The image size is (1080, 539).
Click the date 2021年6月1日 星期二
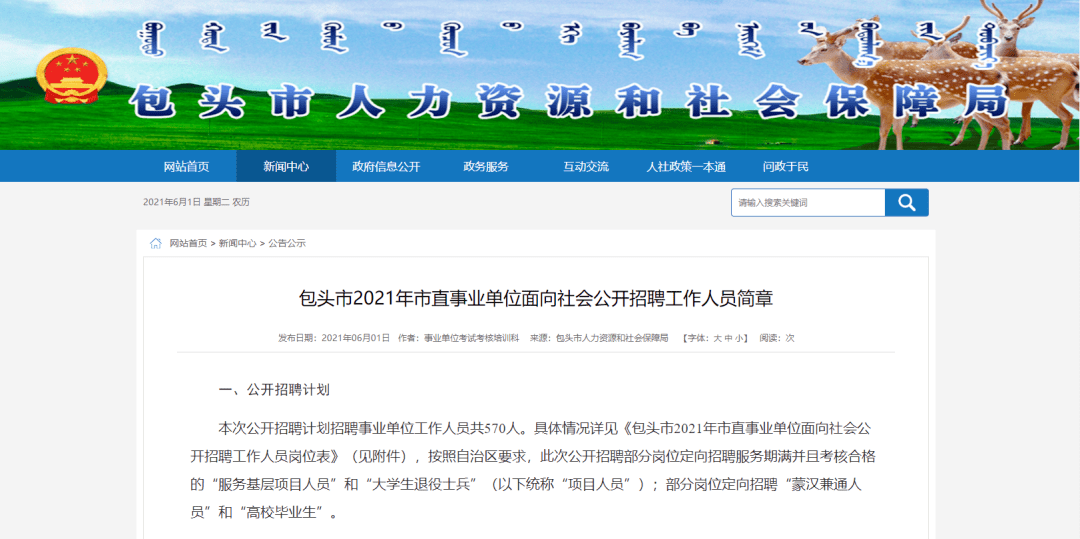click(185, 202)
